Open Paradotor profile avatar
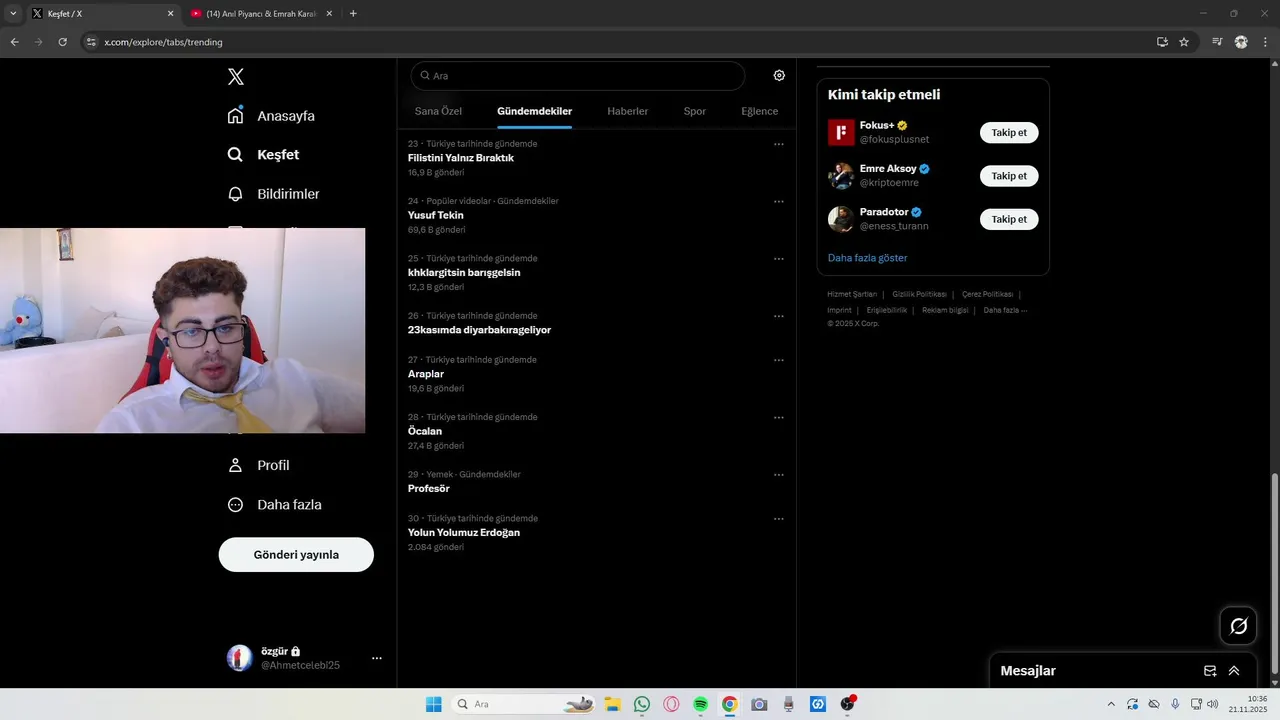This screenshot has height=720, width=1280. point(841,219)
